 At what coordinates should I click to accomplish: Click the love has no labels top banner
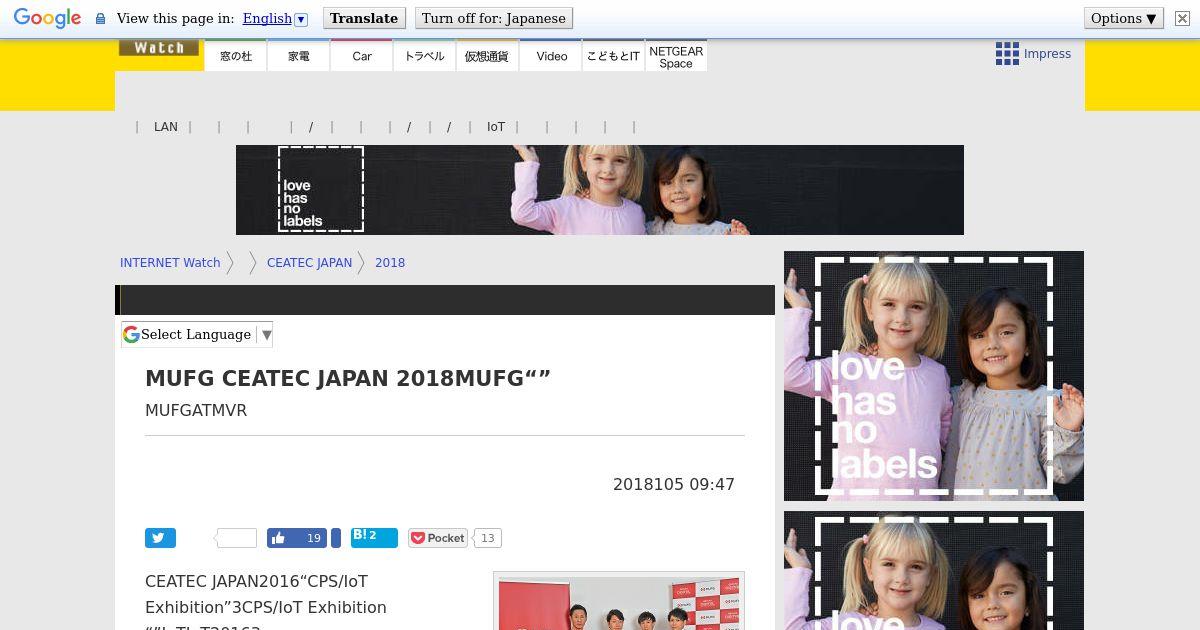[x=600, y=190]
